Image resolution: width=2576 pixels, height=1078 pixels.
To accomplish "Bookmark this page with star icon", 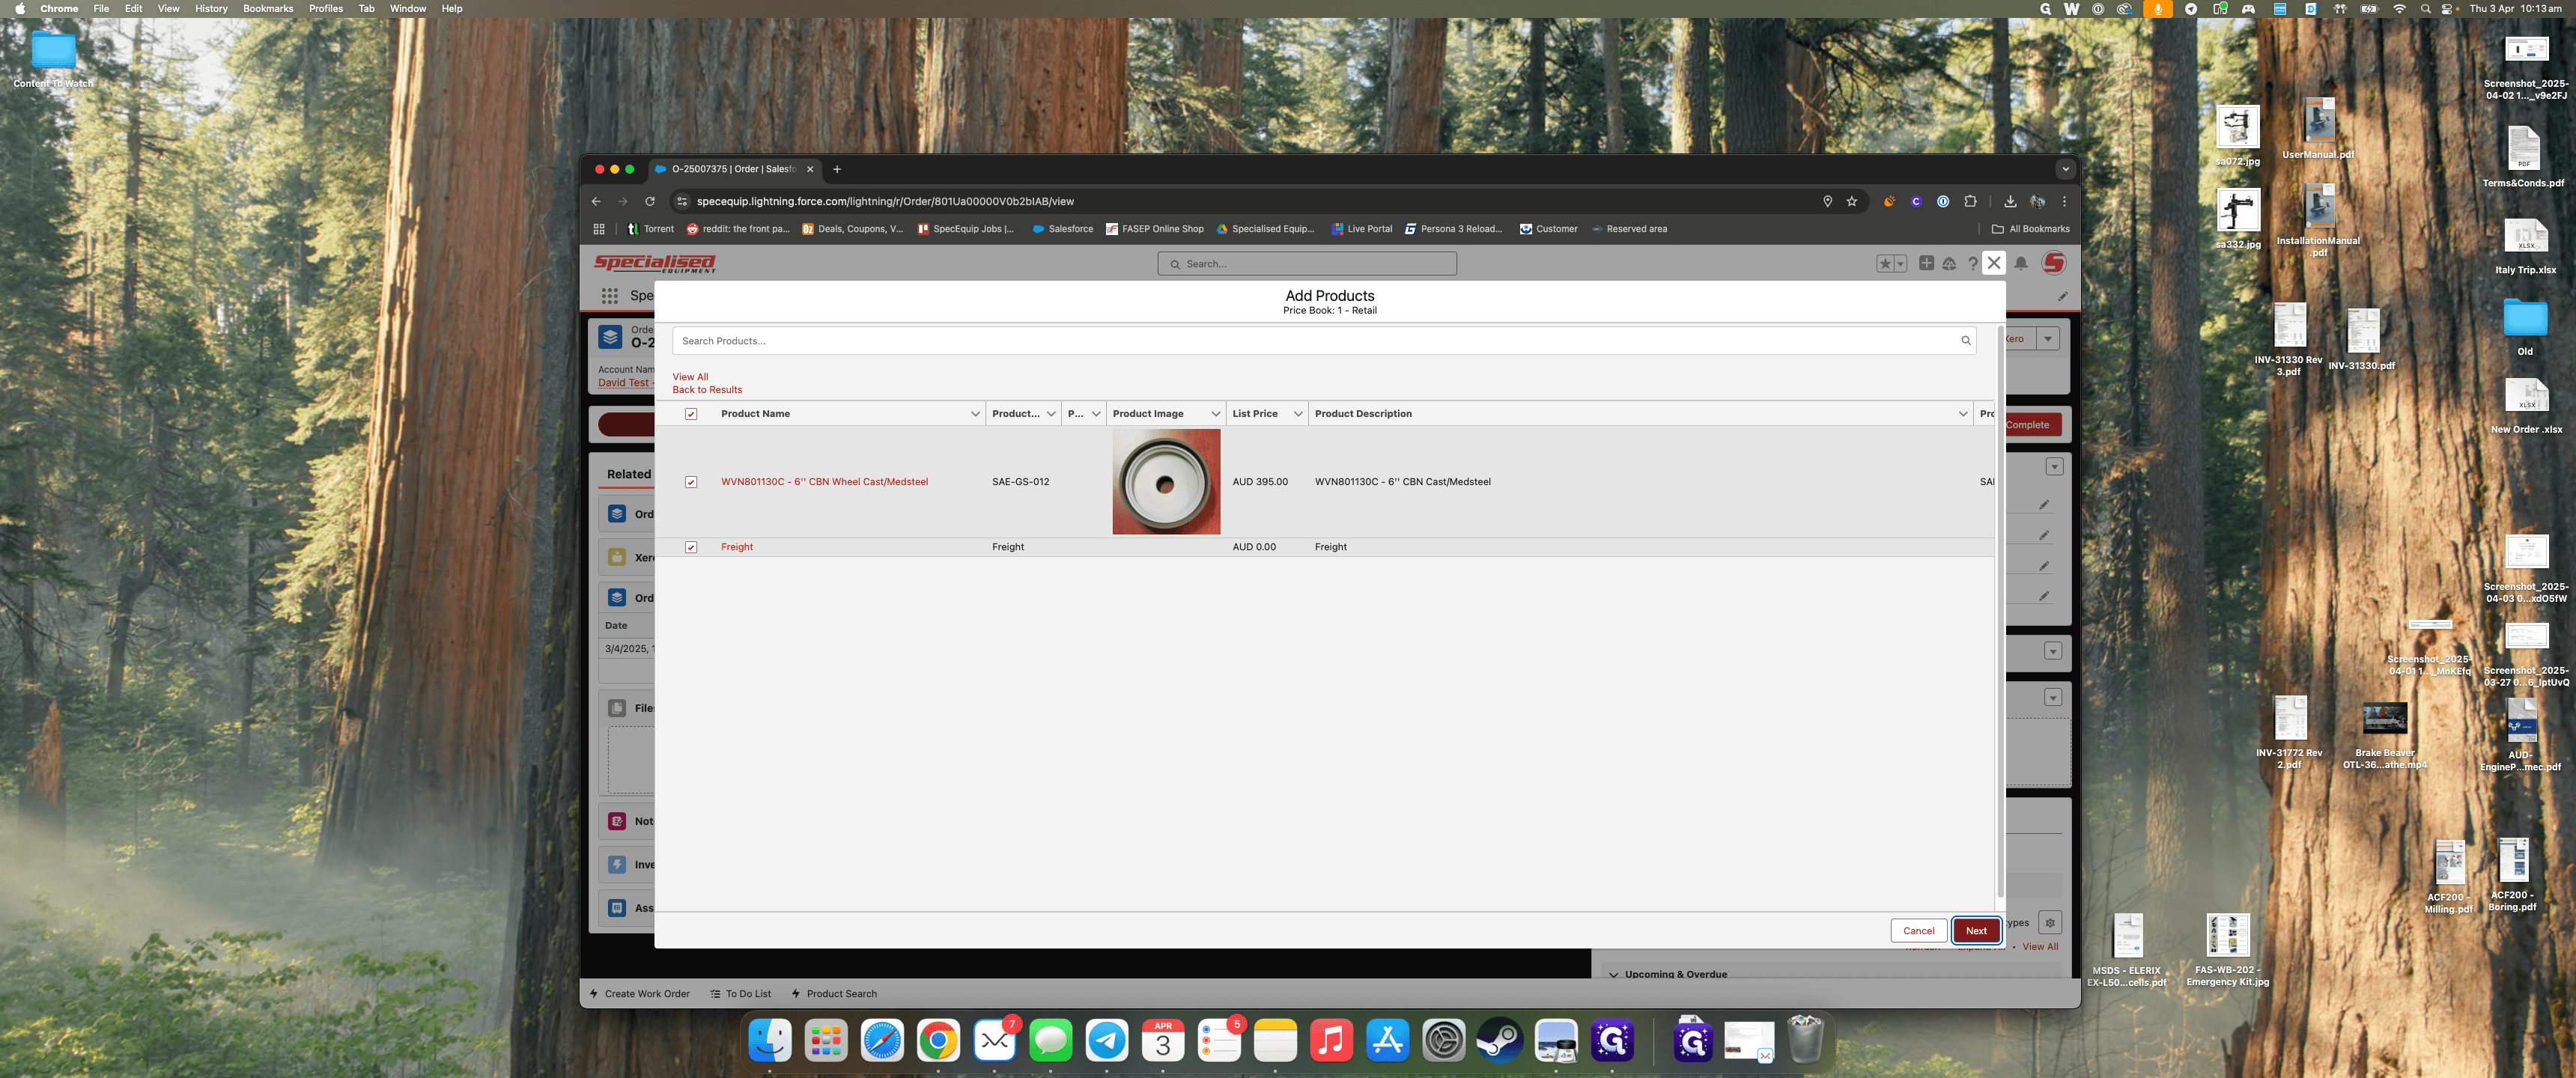I will (x=1851, y=201).
